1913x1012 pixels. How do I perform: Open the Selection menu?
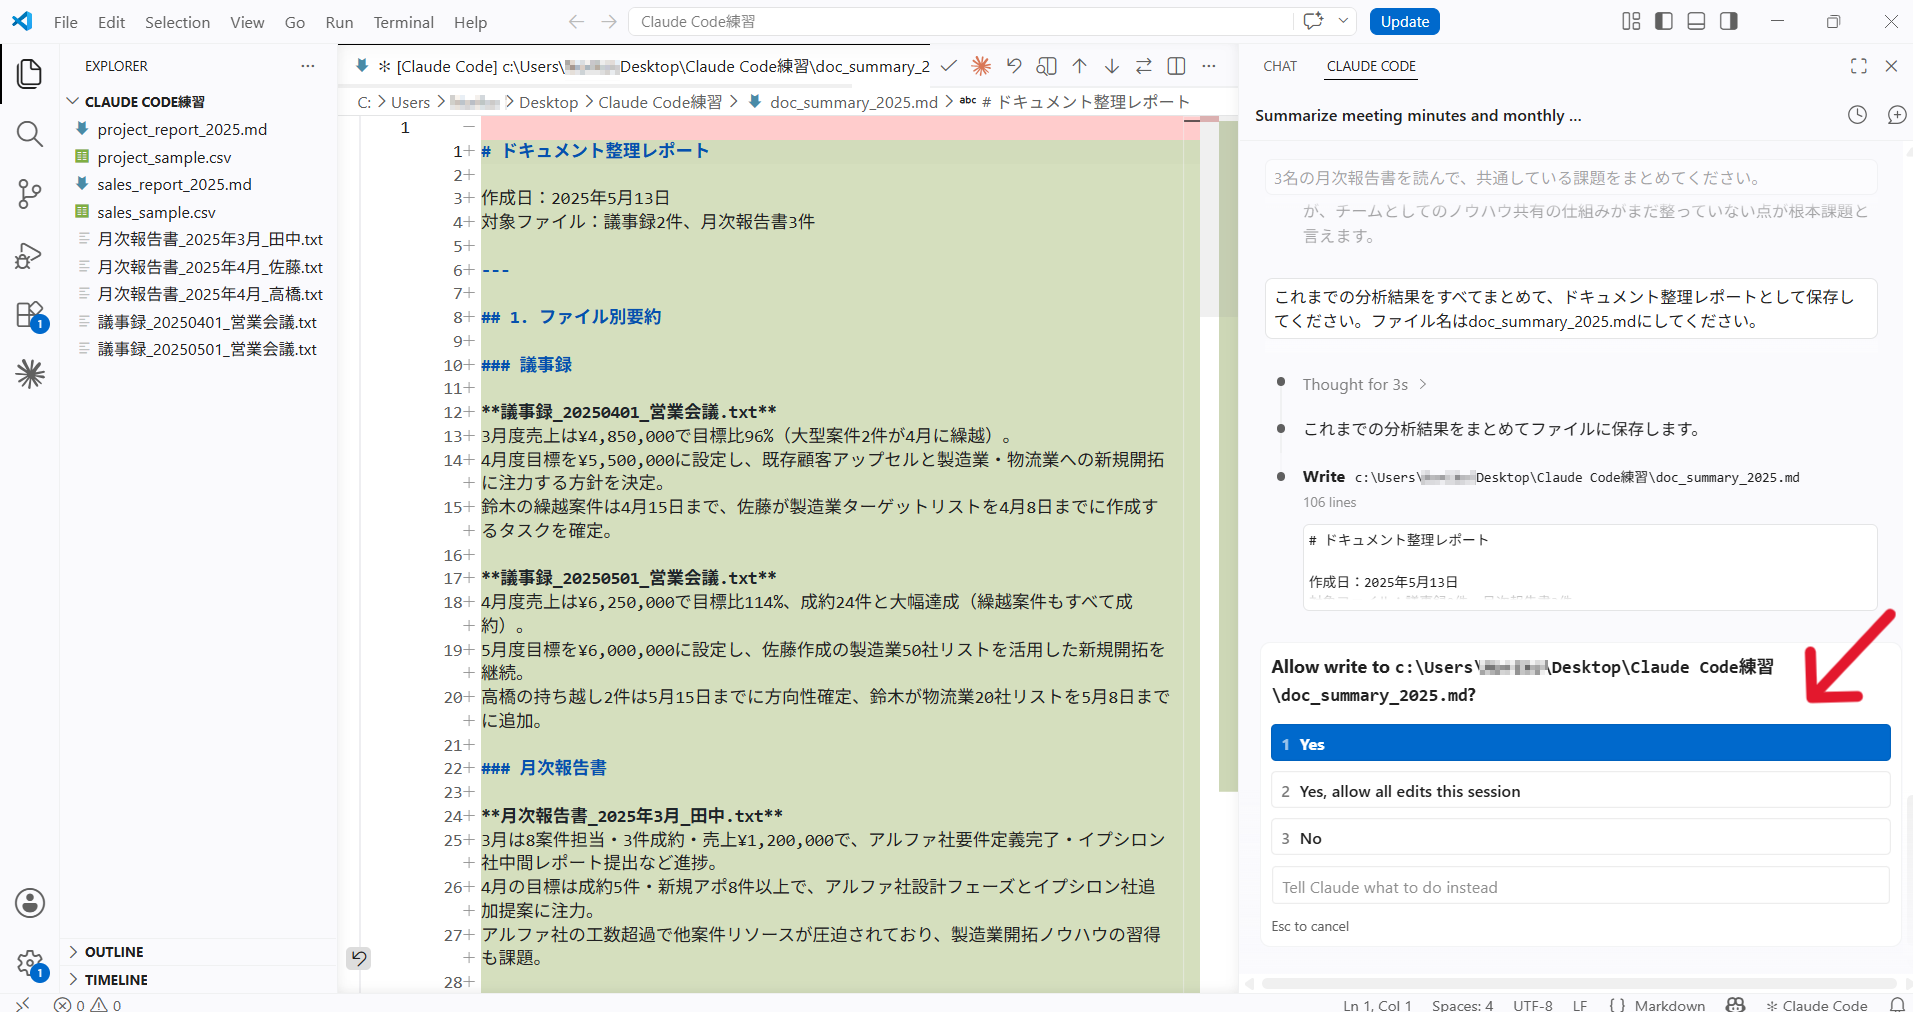177,22
